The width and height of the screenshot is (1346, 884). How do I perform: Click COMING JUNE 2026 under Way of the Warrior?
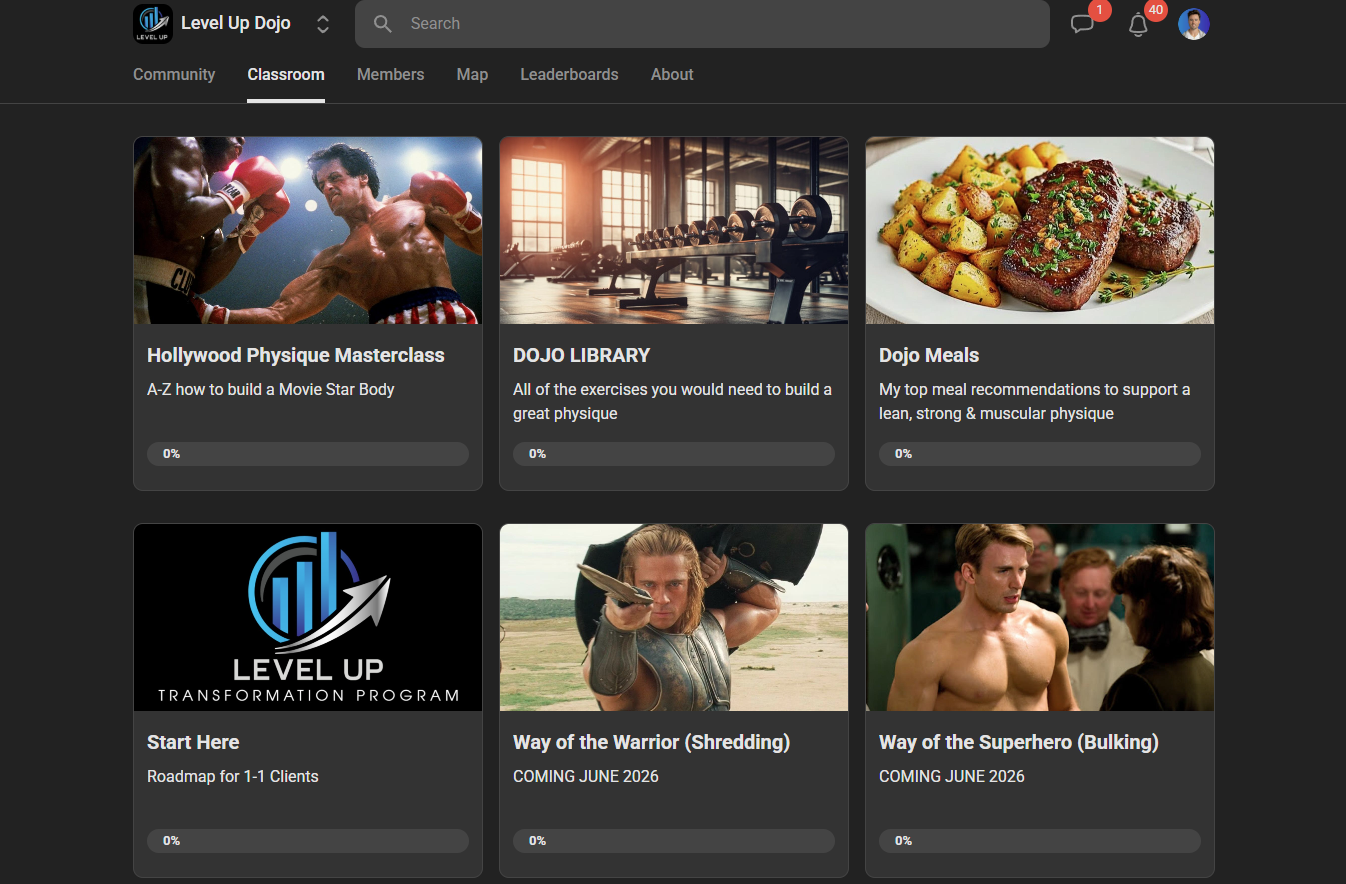pos(586,776)
